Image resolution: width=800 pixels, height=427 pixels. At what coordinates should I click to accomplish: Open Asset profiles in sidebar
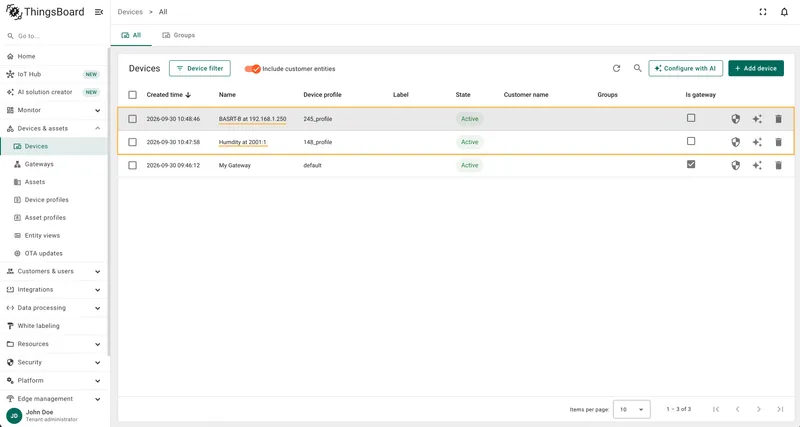54,218
